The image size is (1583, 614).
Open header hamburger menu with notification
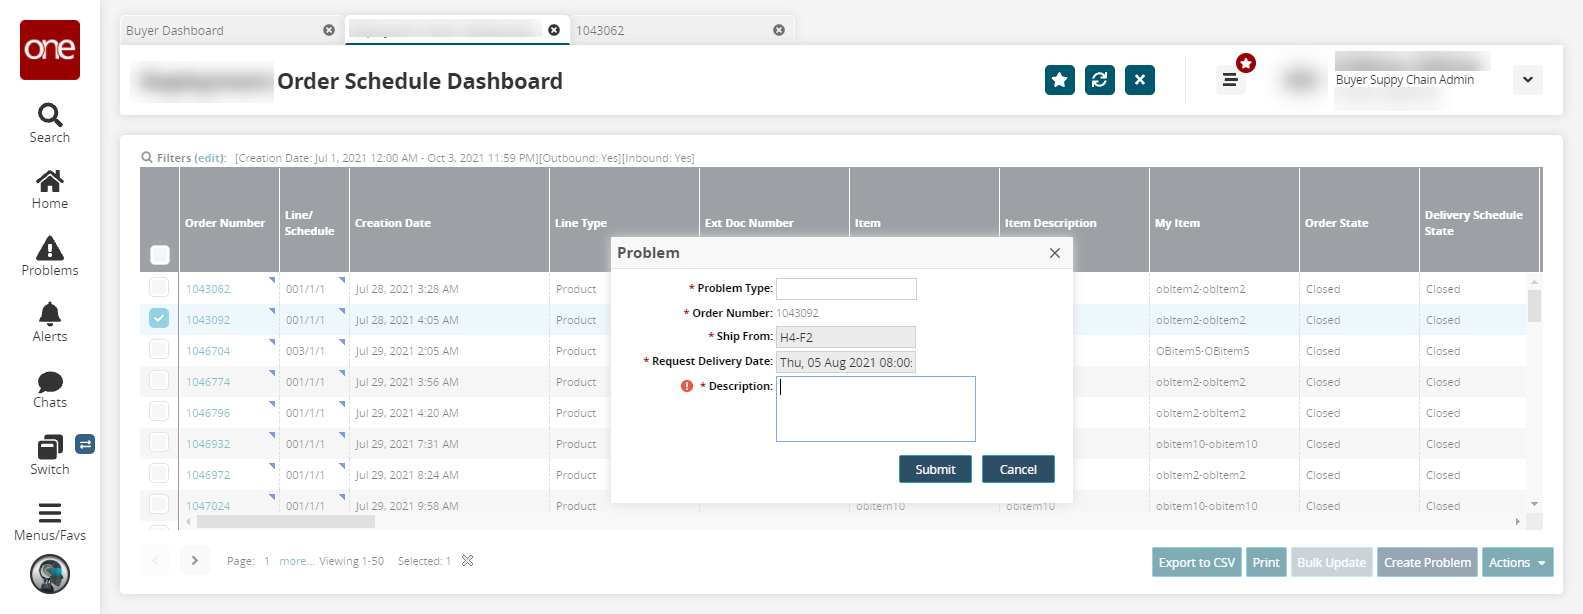click(x=1230, y=80)
